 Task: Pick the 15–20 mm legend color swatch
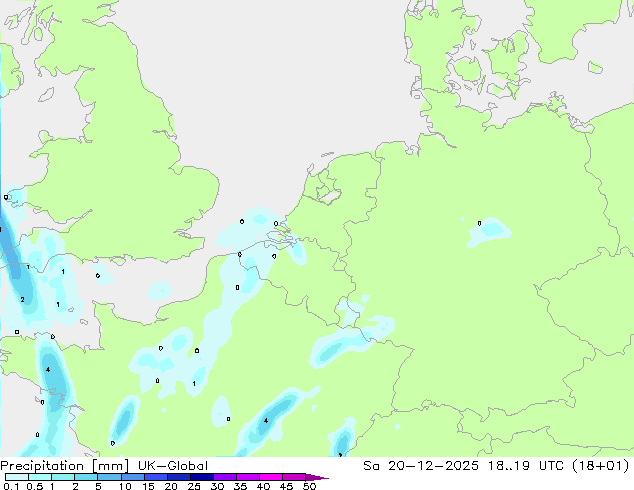click(x=155, y=477)
